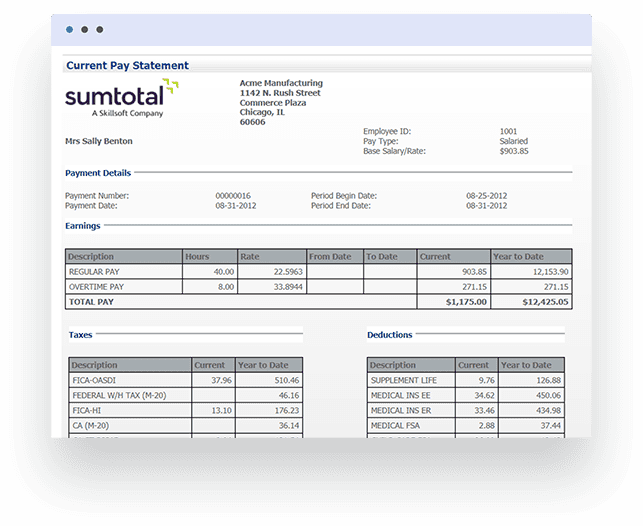Click the Commerce Plaza address line
The width and height of the screenshot is (643, 526).
tap(273, 102)
